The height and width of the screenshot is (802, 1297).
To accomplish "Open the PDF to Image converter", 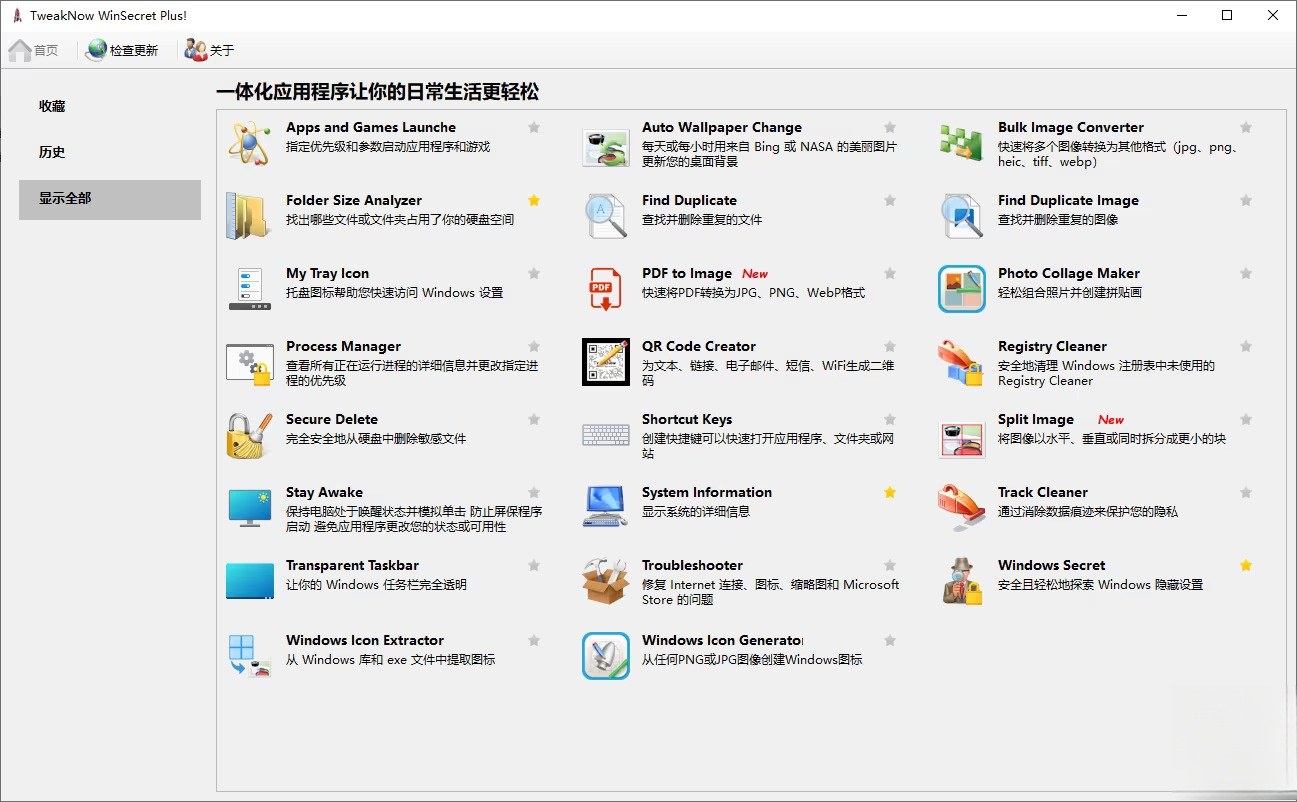I will 690,273.
